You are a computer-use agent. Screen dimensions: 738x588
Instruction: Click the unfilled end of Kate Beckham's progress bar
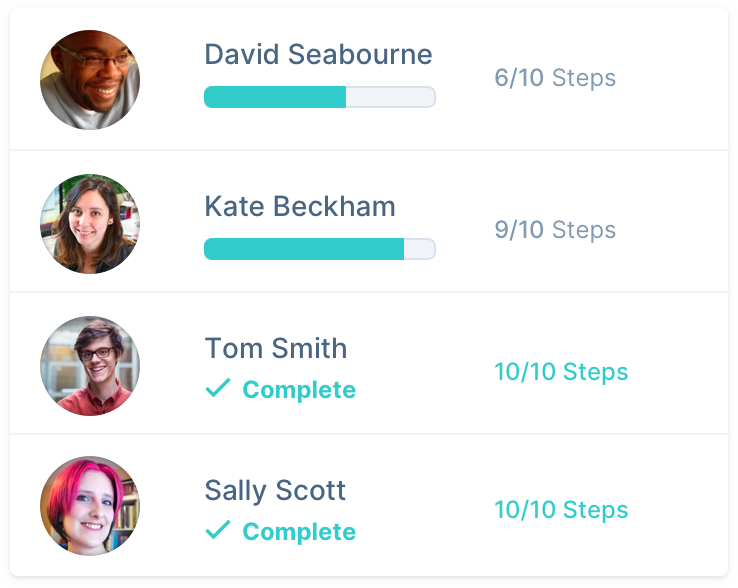(420, 249)
